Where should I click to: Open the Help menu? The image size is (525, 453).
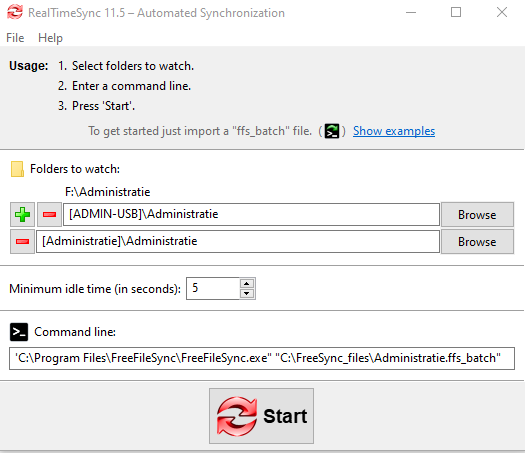(x=50, y=38)
